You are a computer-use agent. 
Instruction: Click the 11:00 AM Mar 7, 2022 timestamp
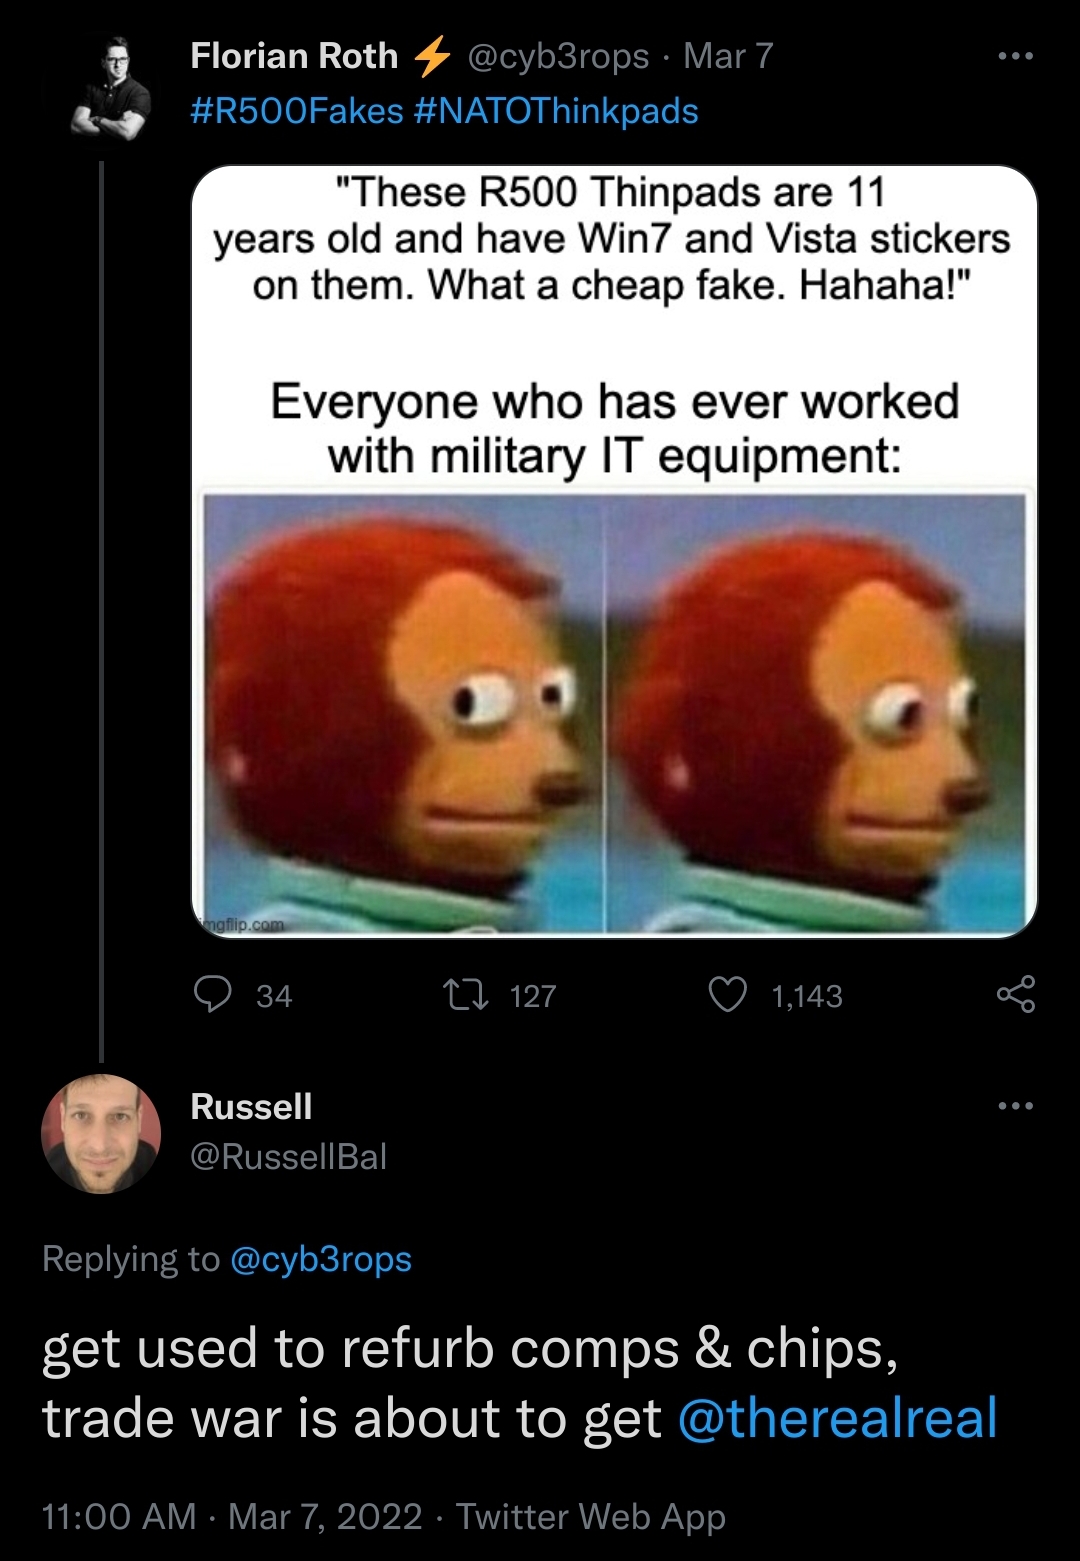(232, 1516)
